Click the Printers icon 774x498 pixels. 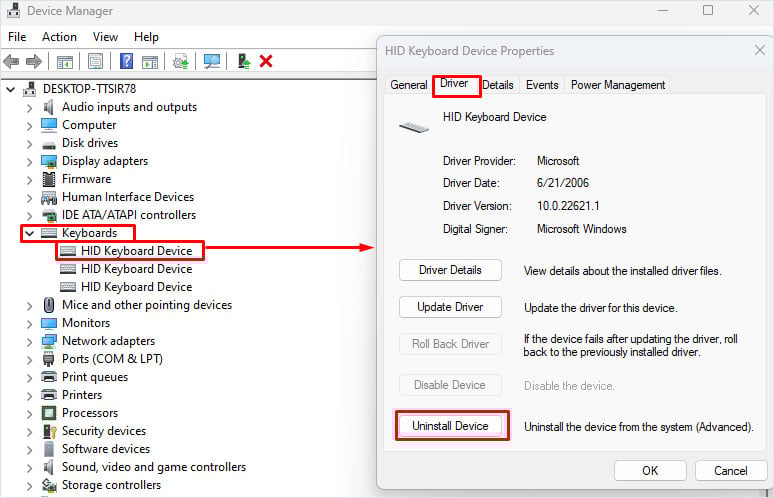(x=49, y=395)
